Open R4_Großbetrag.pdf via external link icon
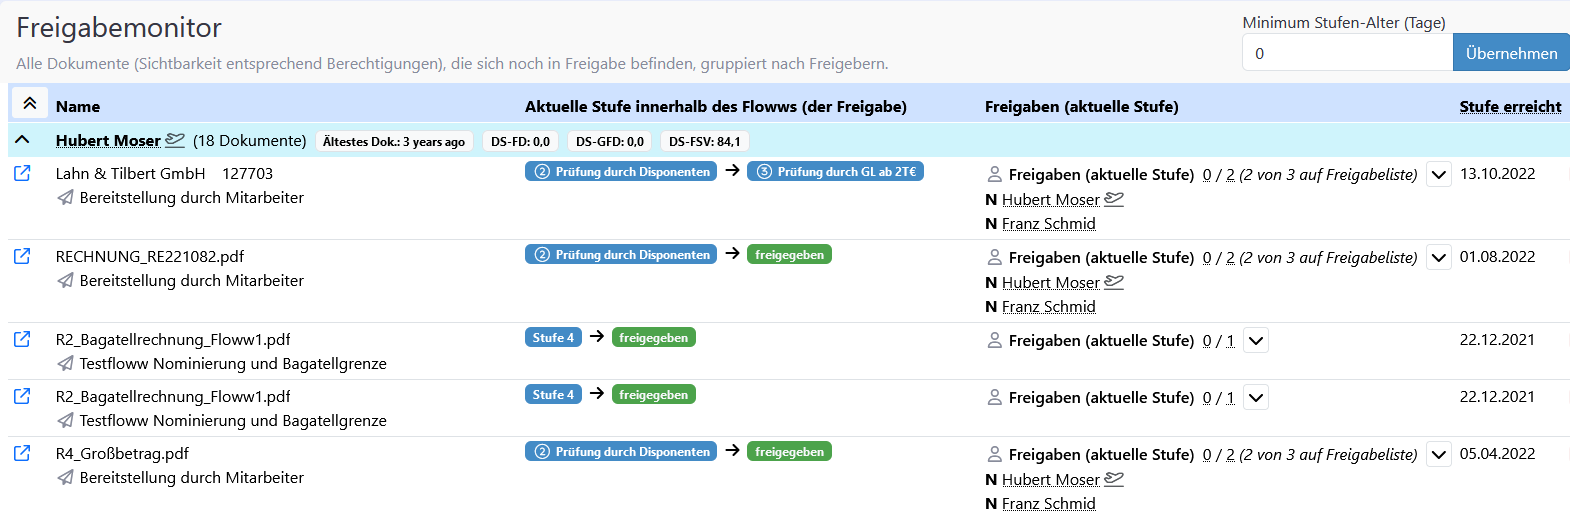 click(x=22, y=454)
